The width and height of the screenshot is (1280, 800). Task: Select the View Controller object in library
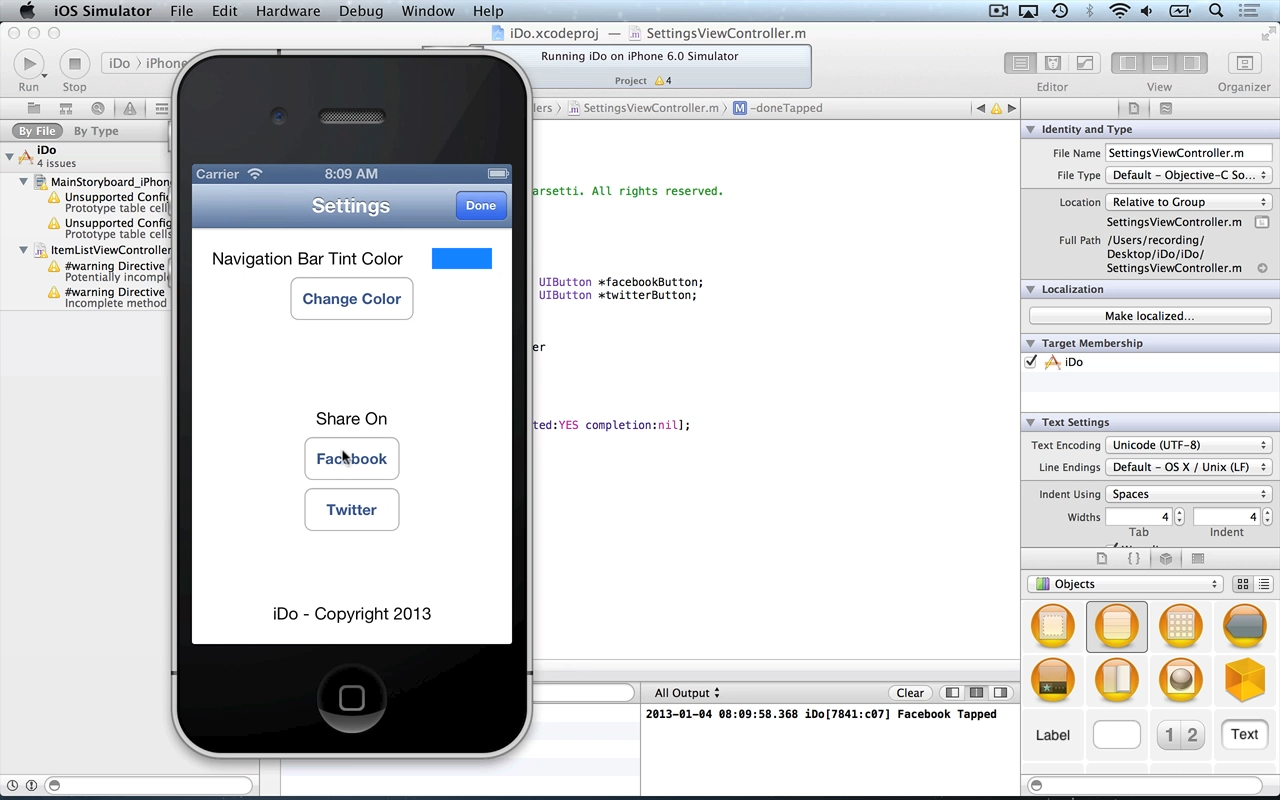(1053, 627)
